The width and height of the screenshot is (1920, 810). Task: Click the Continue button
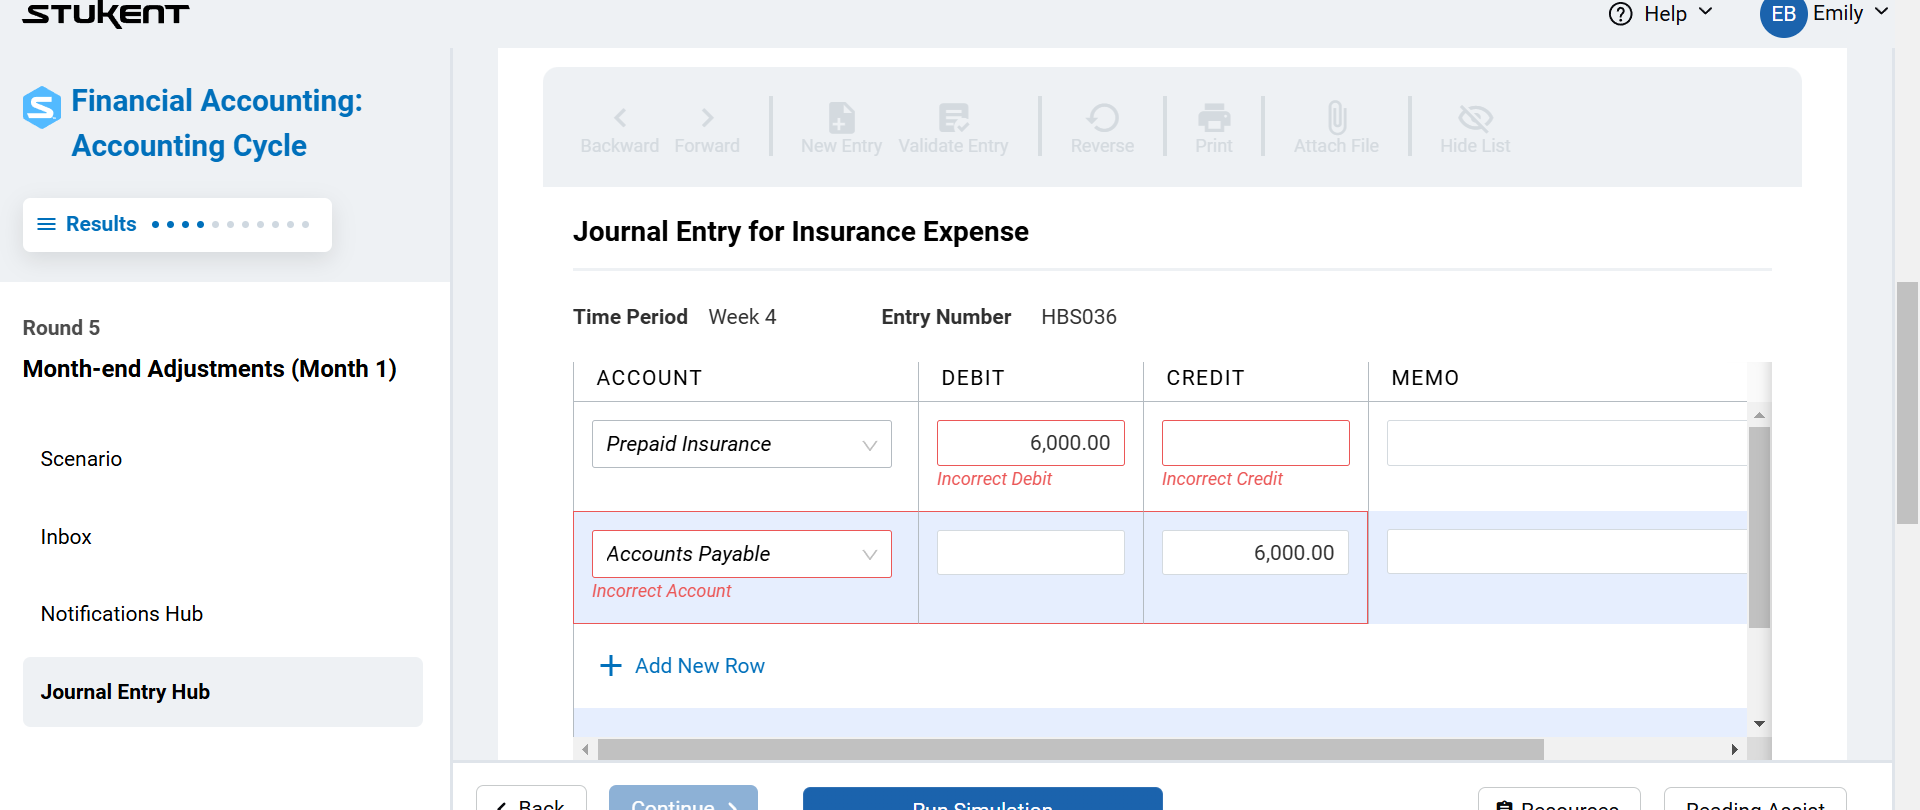click(683, 798)
